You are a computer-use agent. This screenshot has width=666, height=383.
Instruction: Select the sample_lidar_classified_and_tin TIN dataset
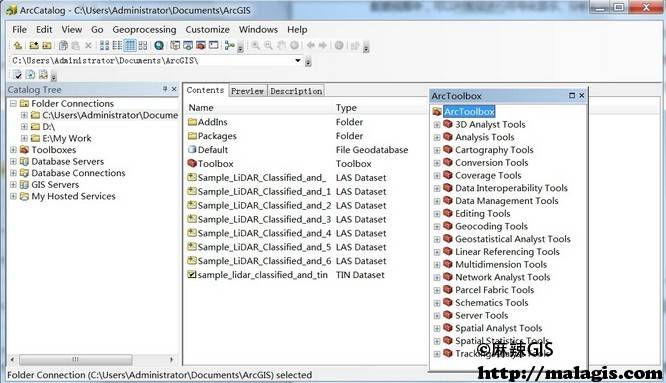pos(257,275)
